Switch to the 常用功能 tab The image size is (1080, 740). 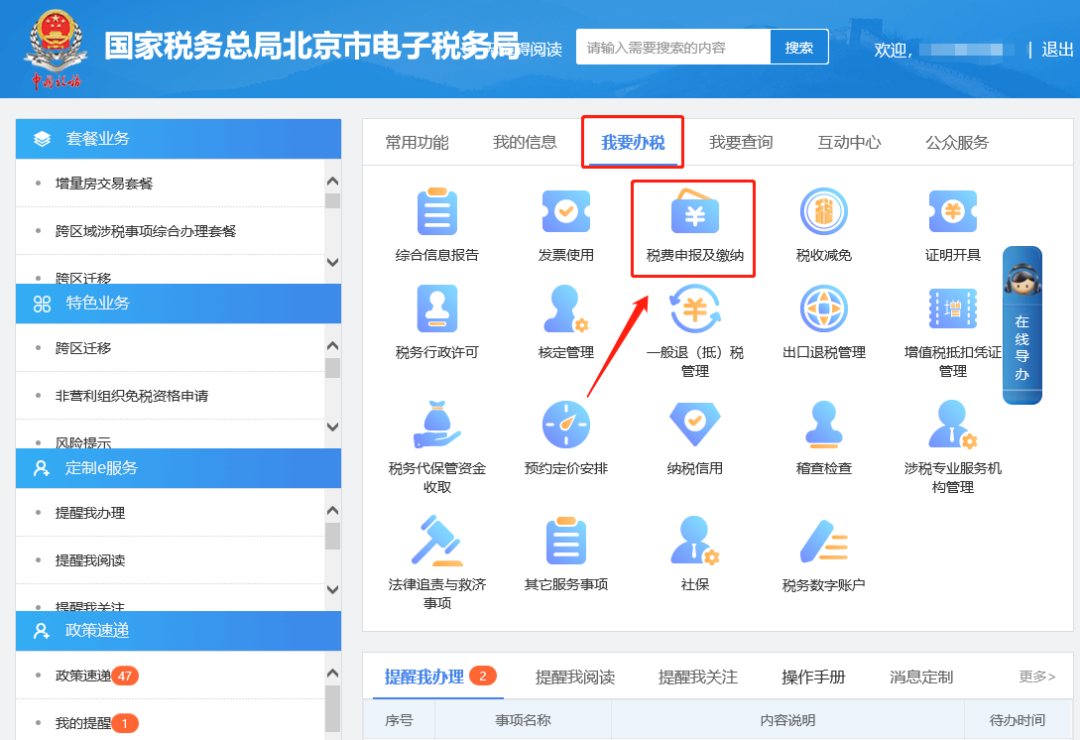pyautogui.click(x=417, y=143)
